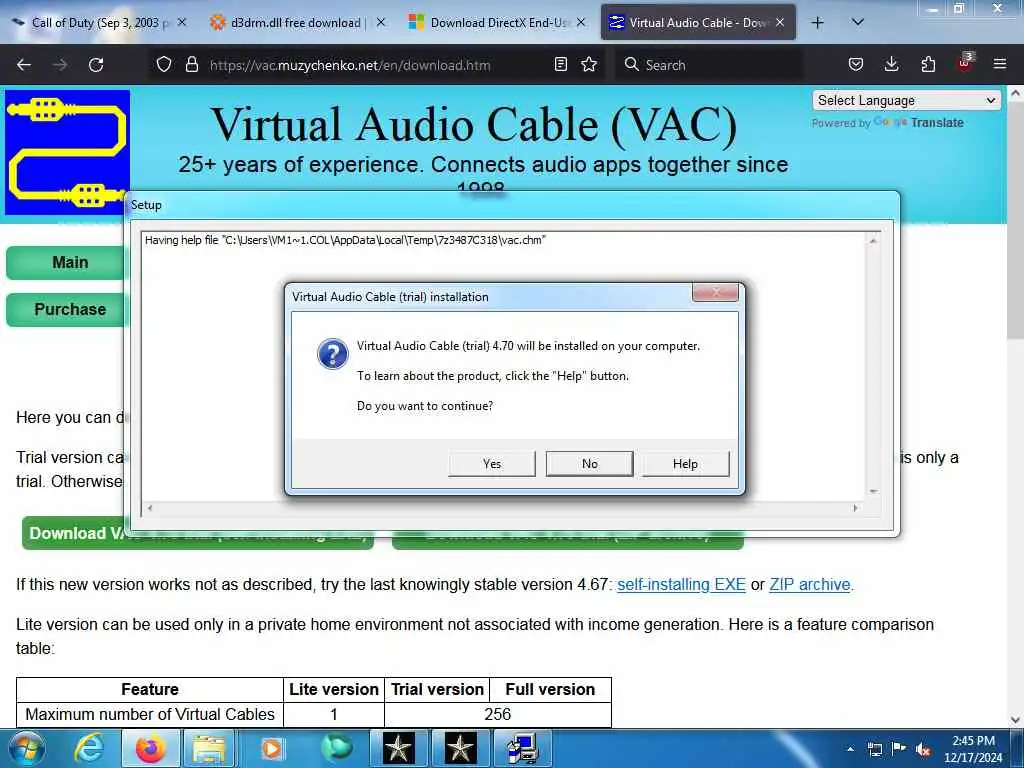Open the media player taskbar icon

coord(272,748)
